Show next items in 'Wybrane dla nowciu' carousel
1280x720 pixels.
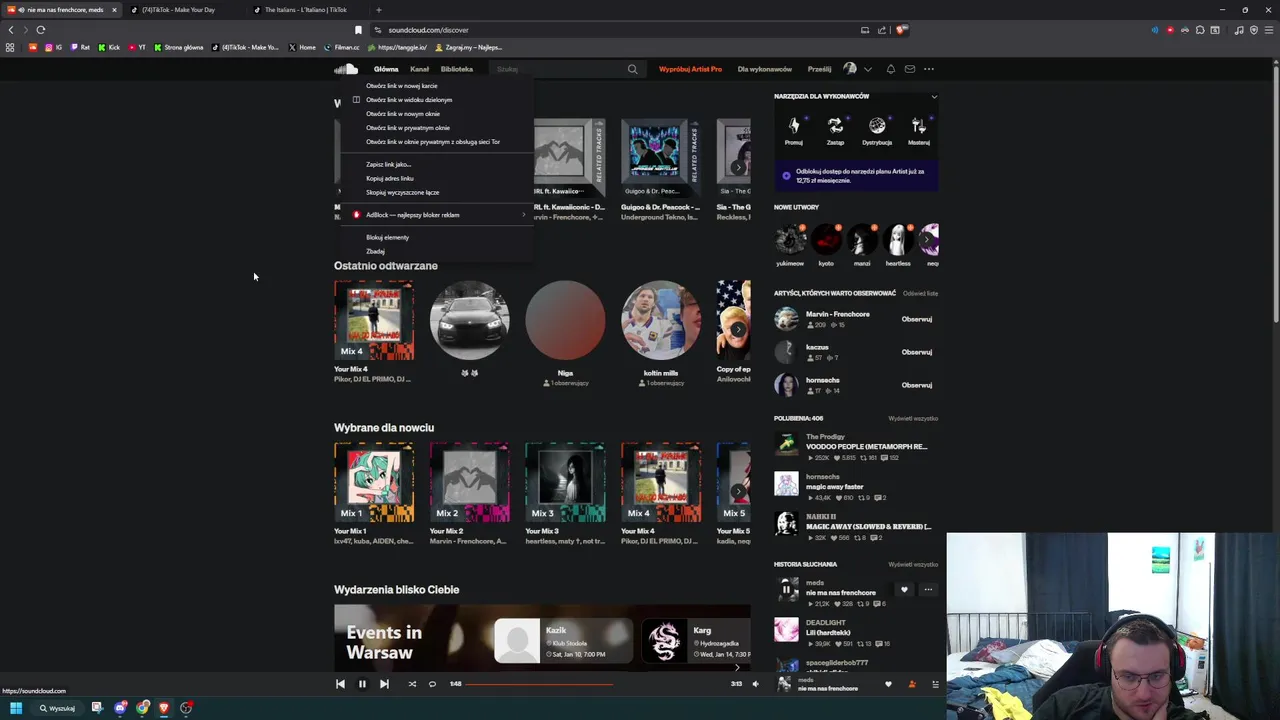tap(738, 491)
